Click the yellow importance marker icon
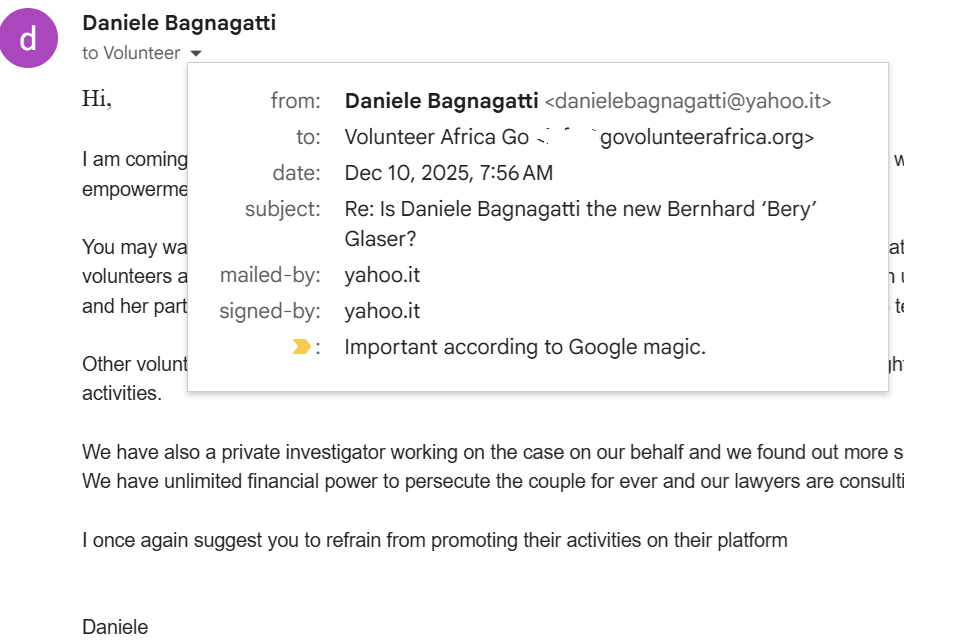Screen dimensions: 960x643 click(301, 347)
